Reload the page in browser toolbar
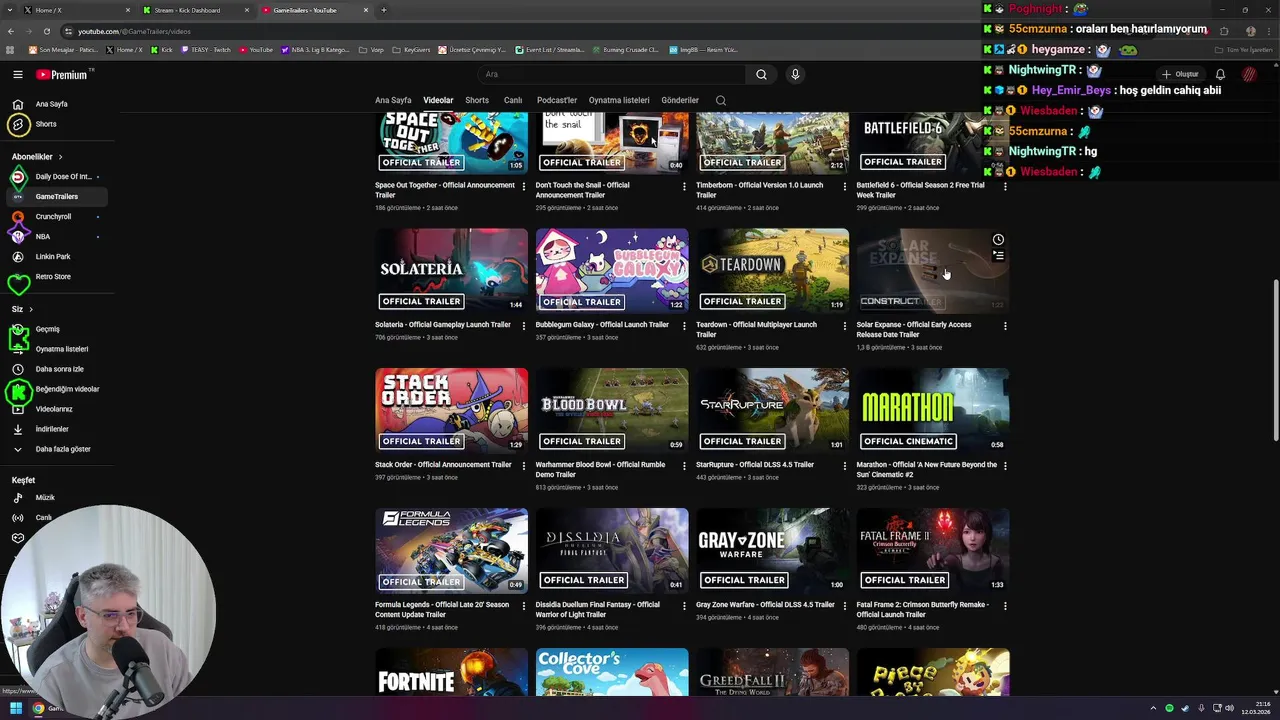This screenshot has width=1280, height=720. (x=46, y=31)
